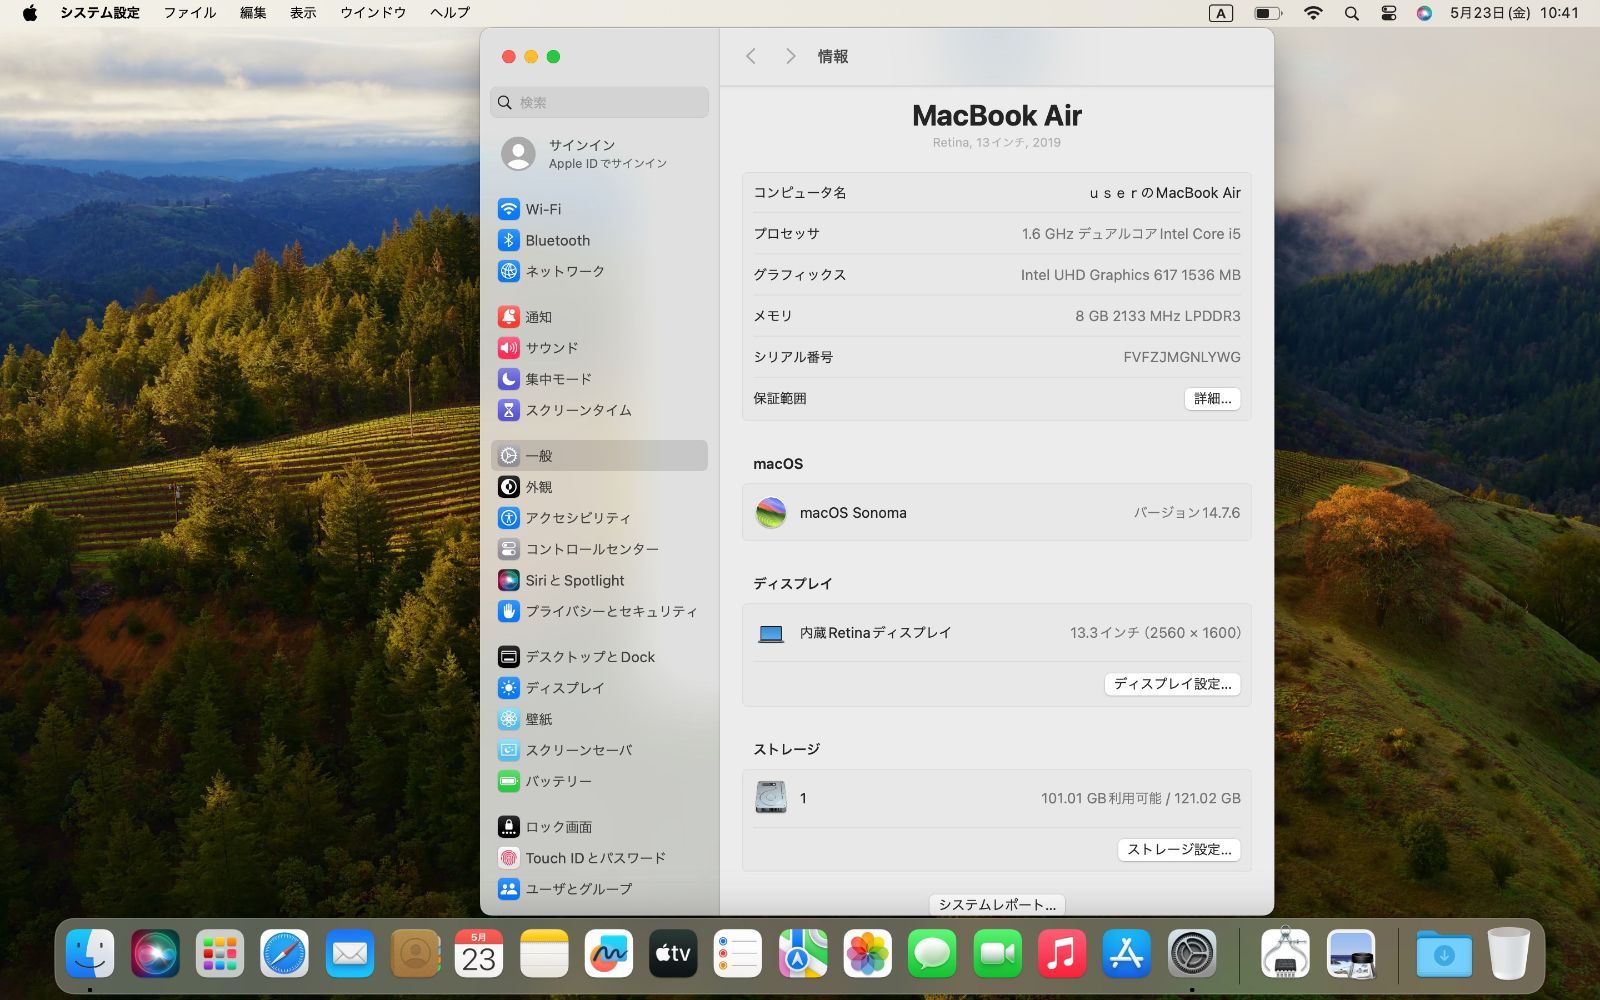This screenshot has height=1000, width=1600.
Task: Open Apple TV from the Dock
Action: click(x=673, y=953)
